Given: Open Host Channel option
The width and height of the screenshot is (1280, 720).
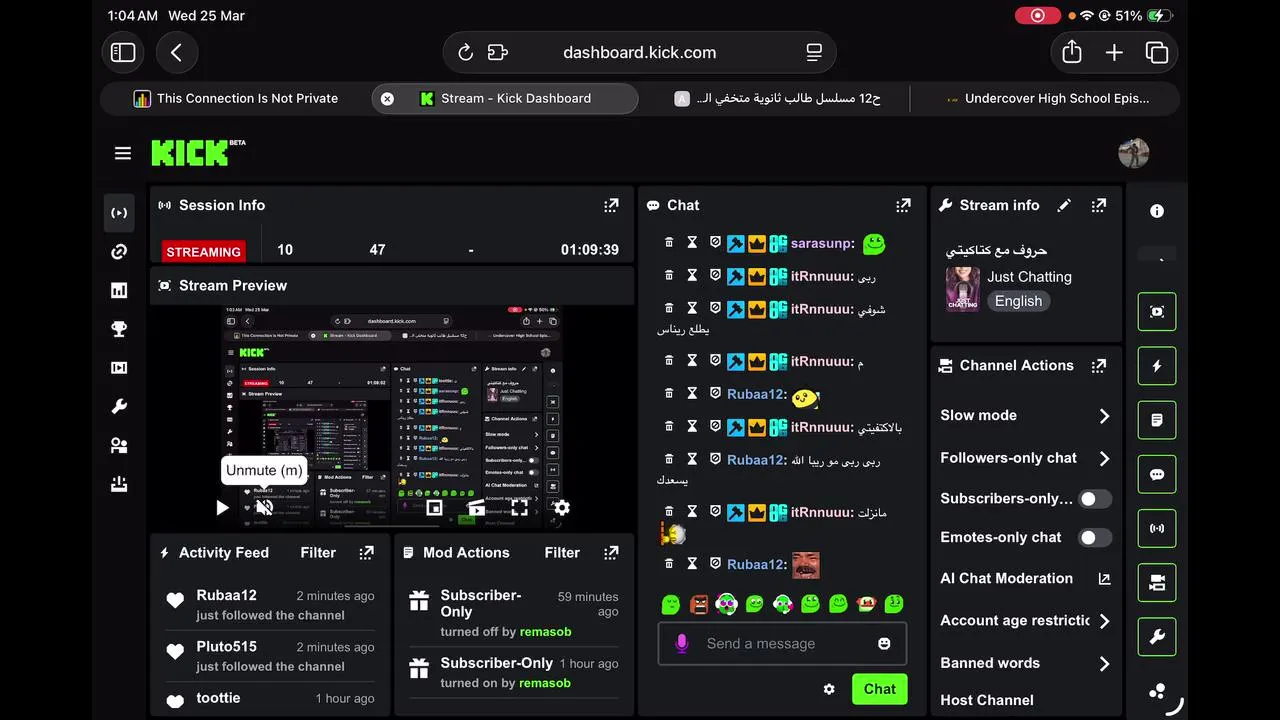Looking at the screenshot, I should 987,700.
